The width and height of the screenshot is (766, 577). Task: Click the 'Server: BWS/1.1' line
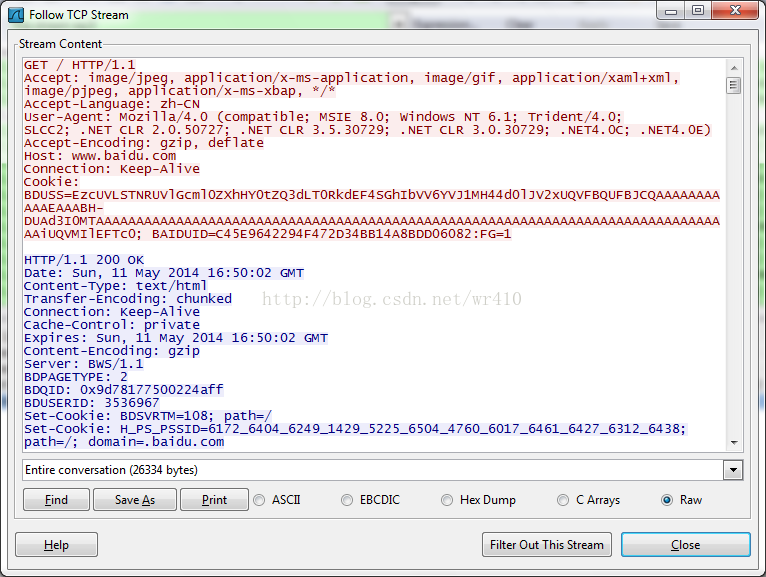[84, 363]
